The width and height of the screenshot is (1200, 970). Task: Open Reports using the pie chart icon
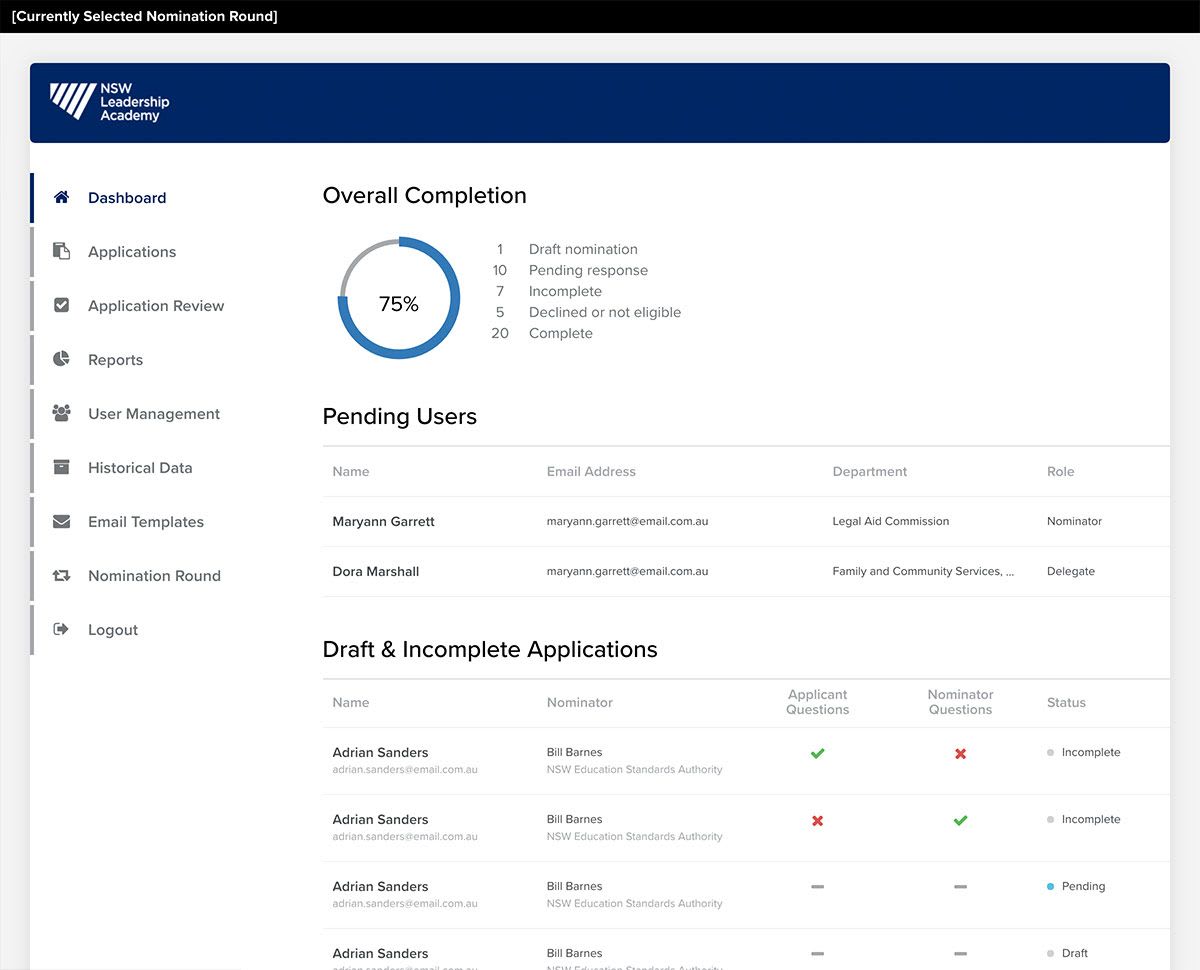tap(62, 359)
